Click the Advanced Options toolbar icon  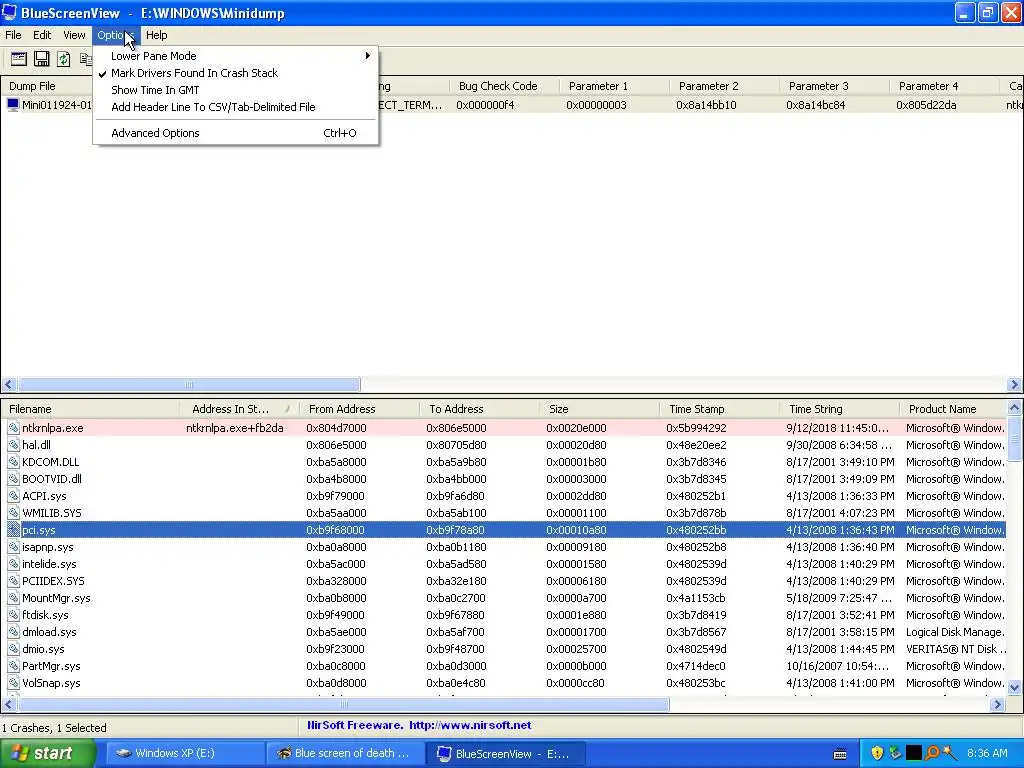pos(18,59)
